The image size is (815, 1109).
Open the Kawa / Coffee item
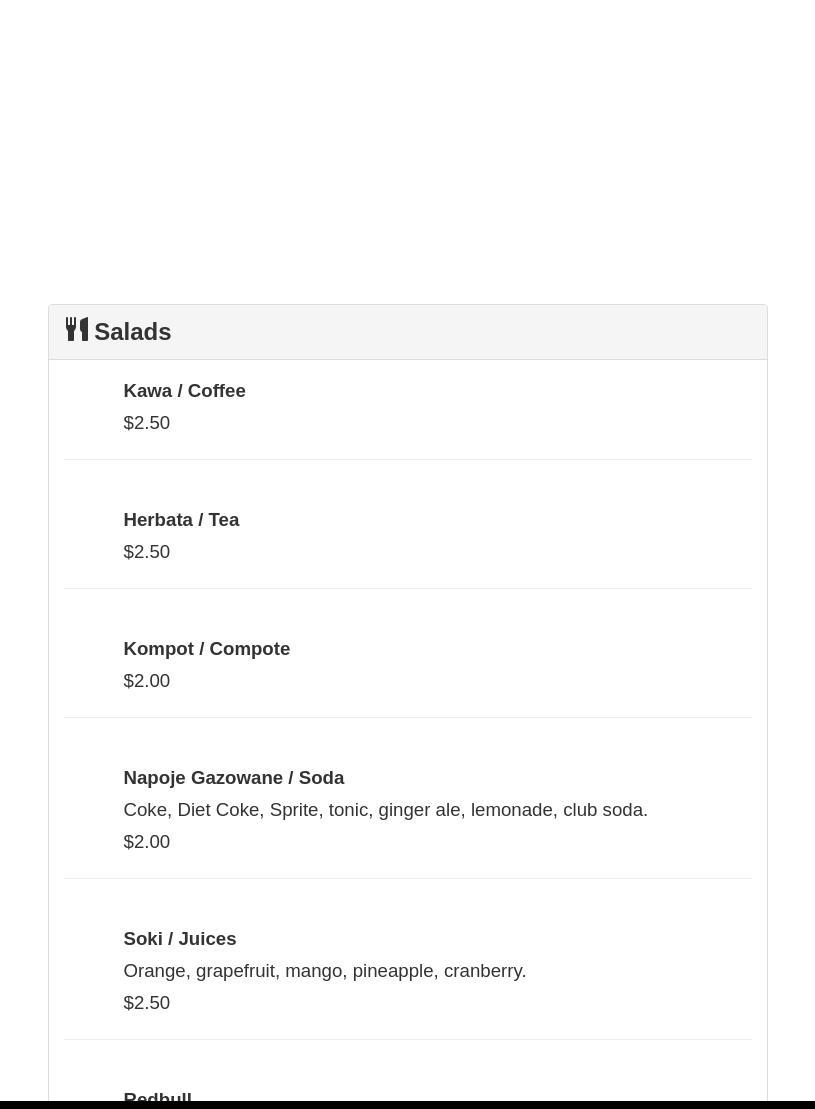[x=184, y=391]
